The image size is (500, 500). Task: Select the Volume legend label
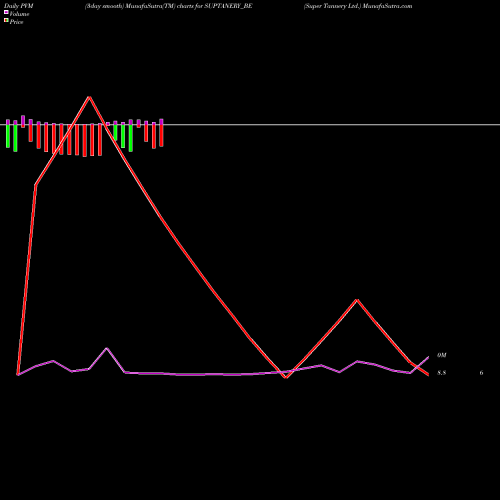(19, 14)
